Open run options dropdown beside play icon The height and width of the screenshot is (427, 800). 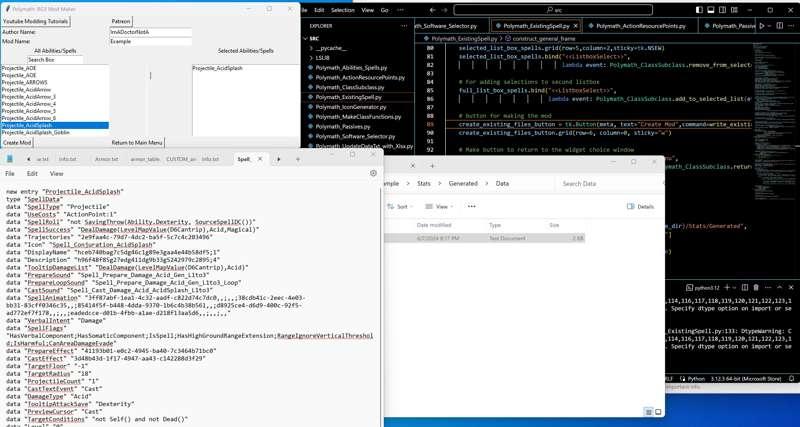(x=769, y=26)
